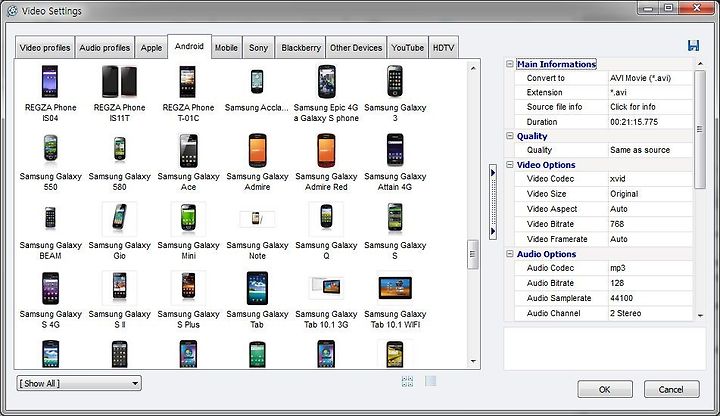Screen dimensions: 720x416
Task: Click the upper arrow on the panel splitter
Action: tap(493, 173)
